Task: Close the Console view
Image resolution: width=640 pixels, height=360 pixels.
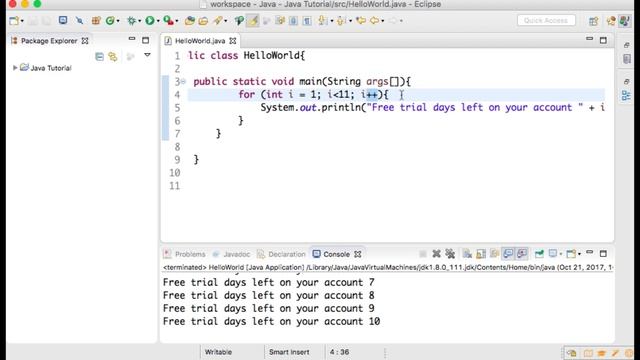Action: 358,254
